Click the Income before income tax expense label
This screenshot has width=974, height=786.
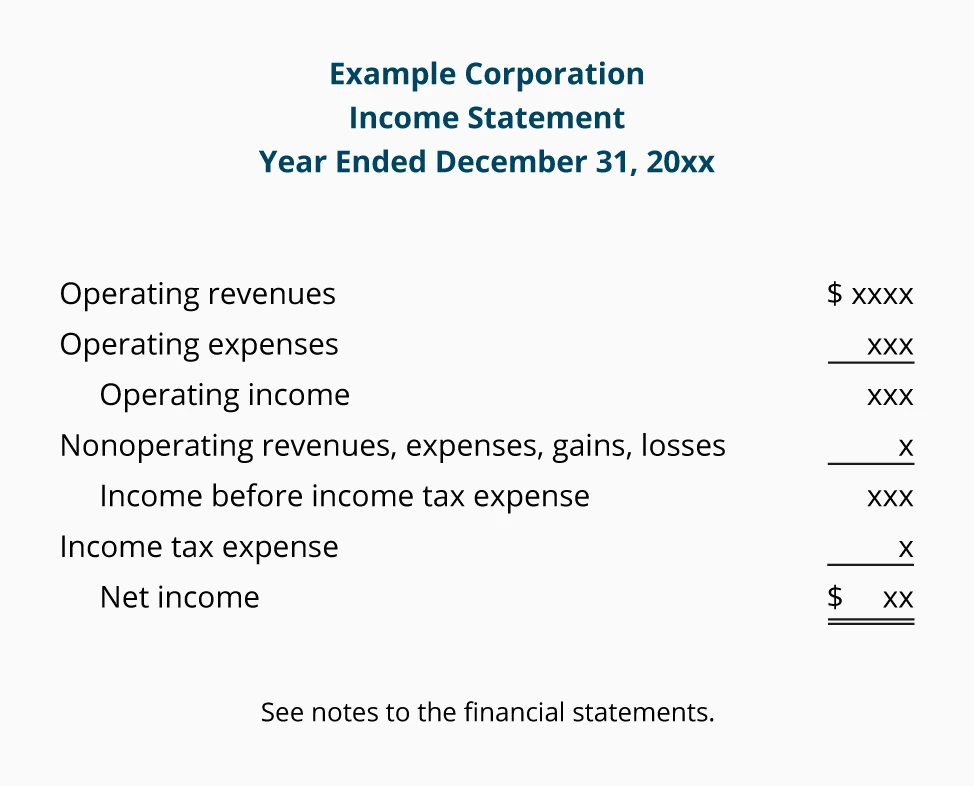tap(344, 497)
